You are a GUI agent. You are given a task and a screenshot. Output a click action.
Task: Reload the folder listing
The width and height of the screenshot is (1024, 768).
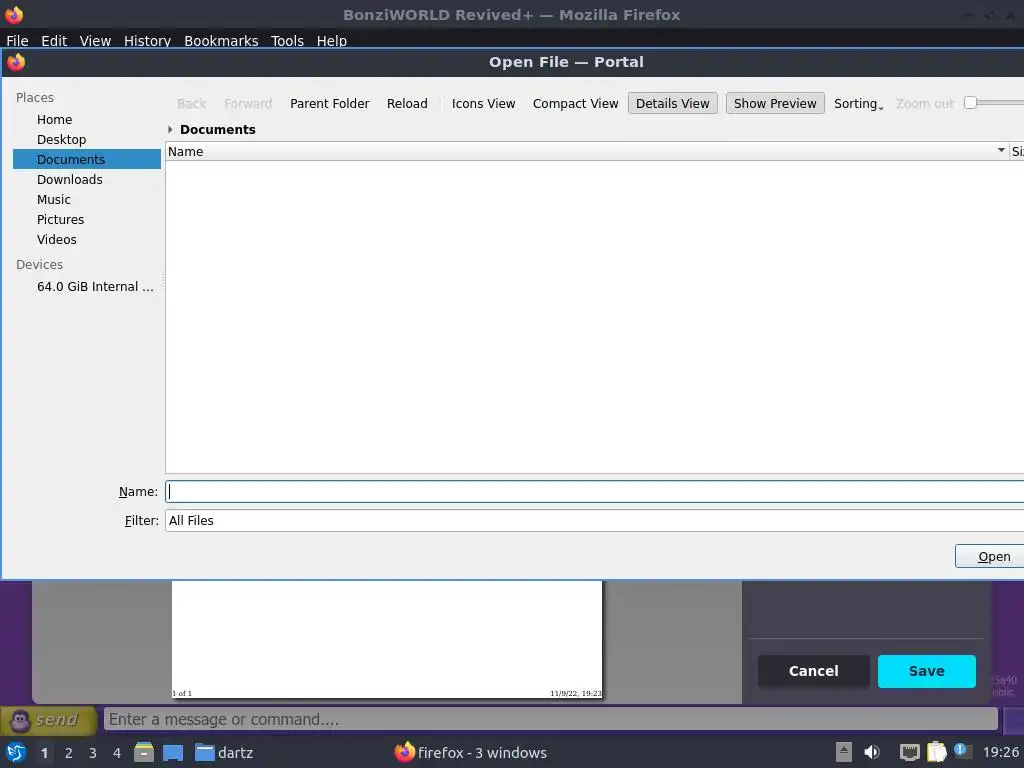click(407, 103)
